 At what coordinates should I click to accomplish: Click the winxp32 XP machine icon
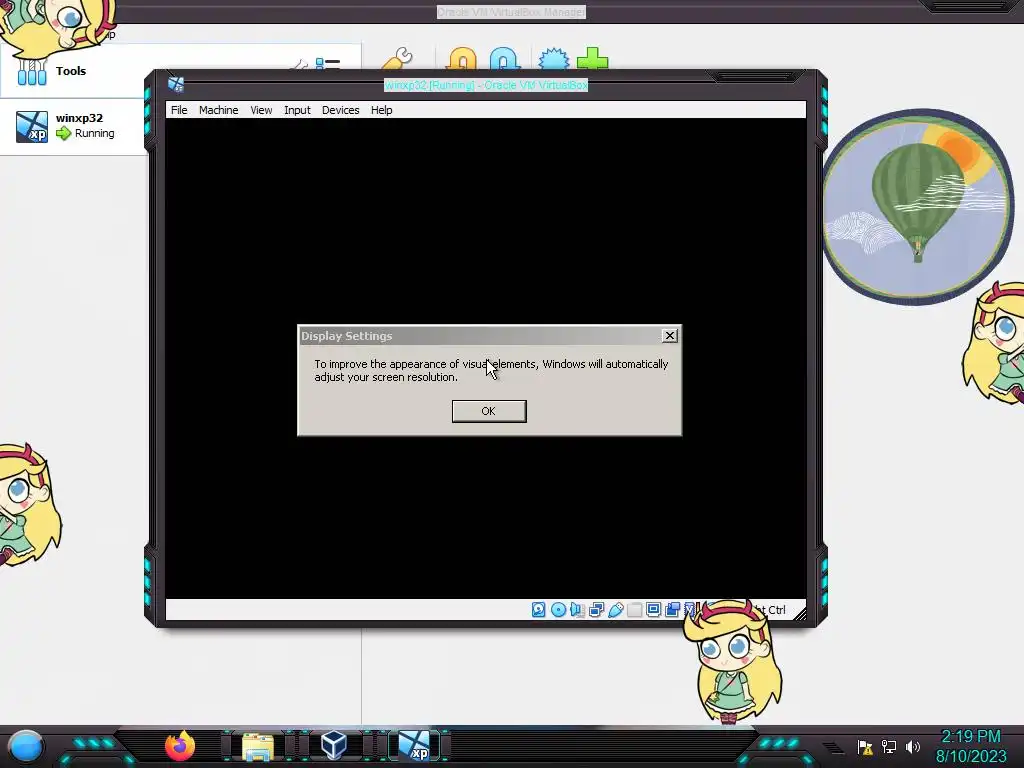tap(31, 126)
